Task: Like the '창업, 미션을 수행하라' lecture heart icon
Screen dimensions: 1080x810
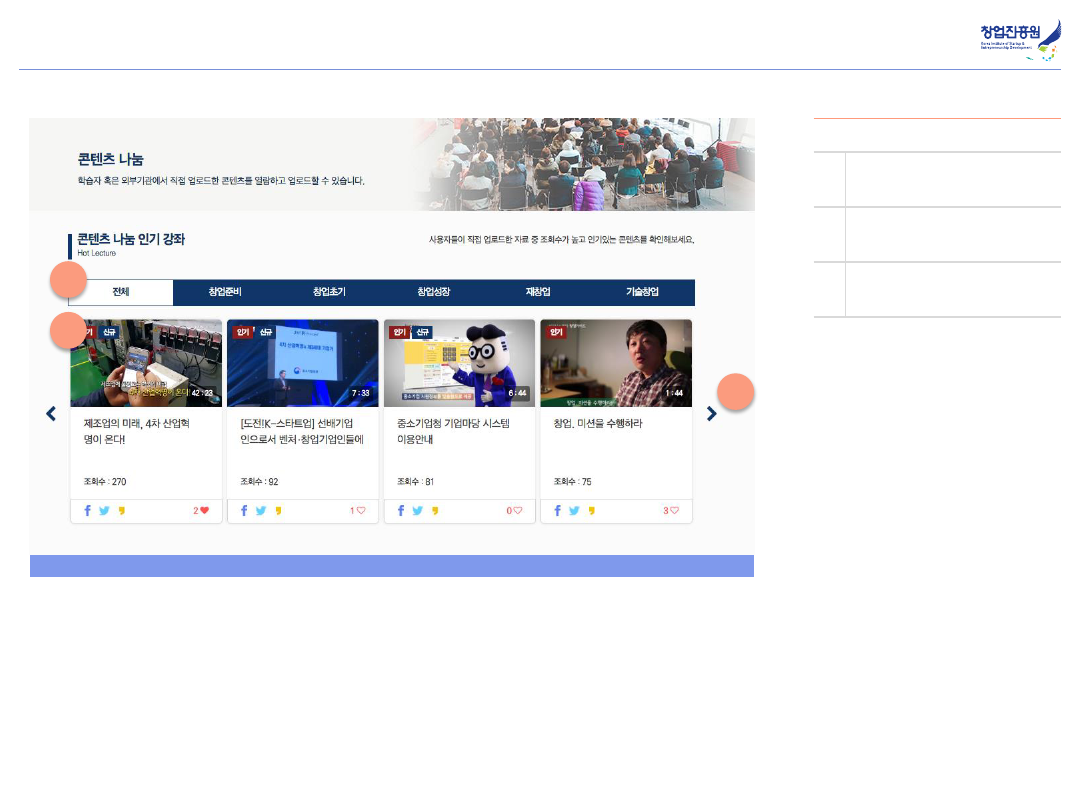Action: tap(674, 510)
